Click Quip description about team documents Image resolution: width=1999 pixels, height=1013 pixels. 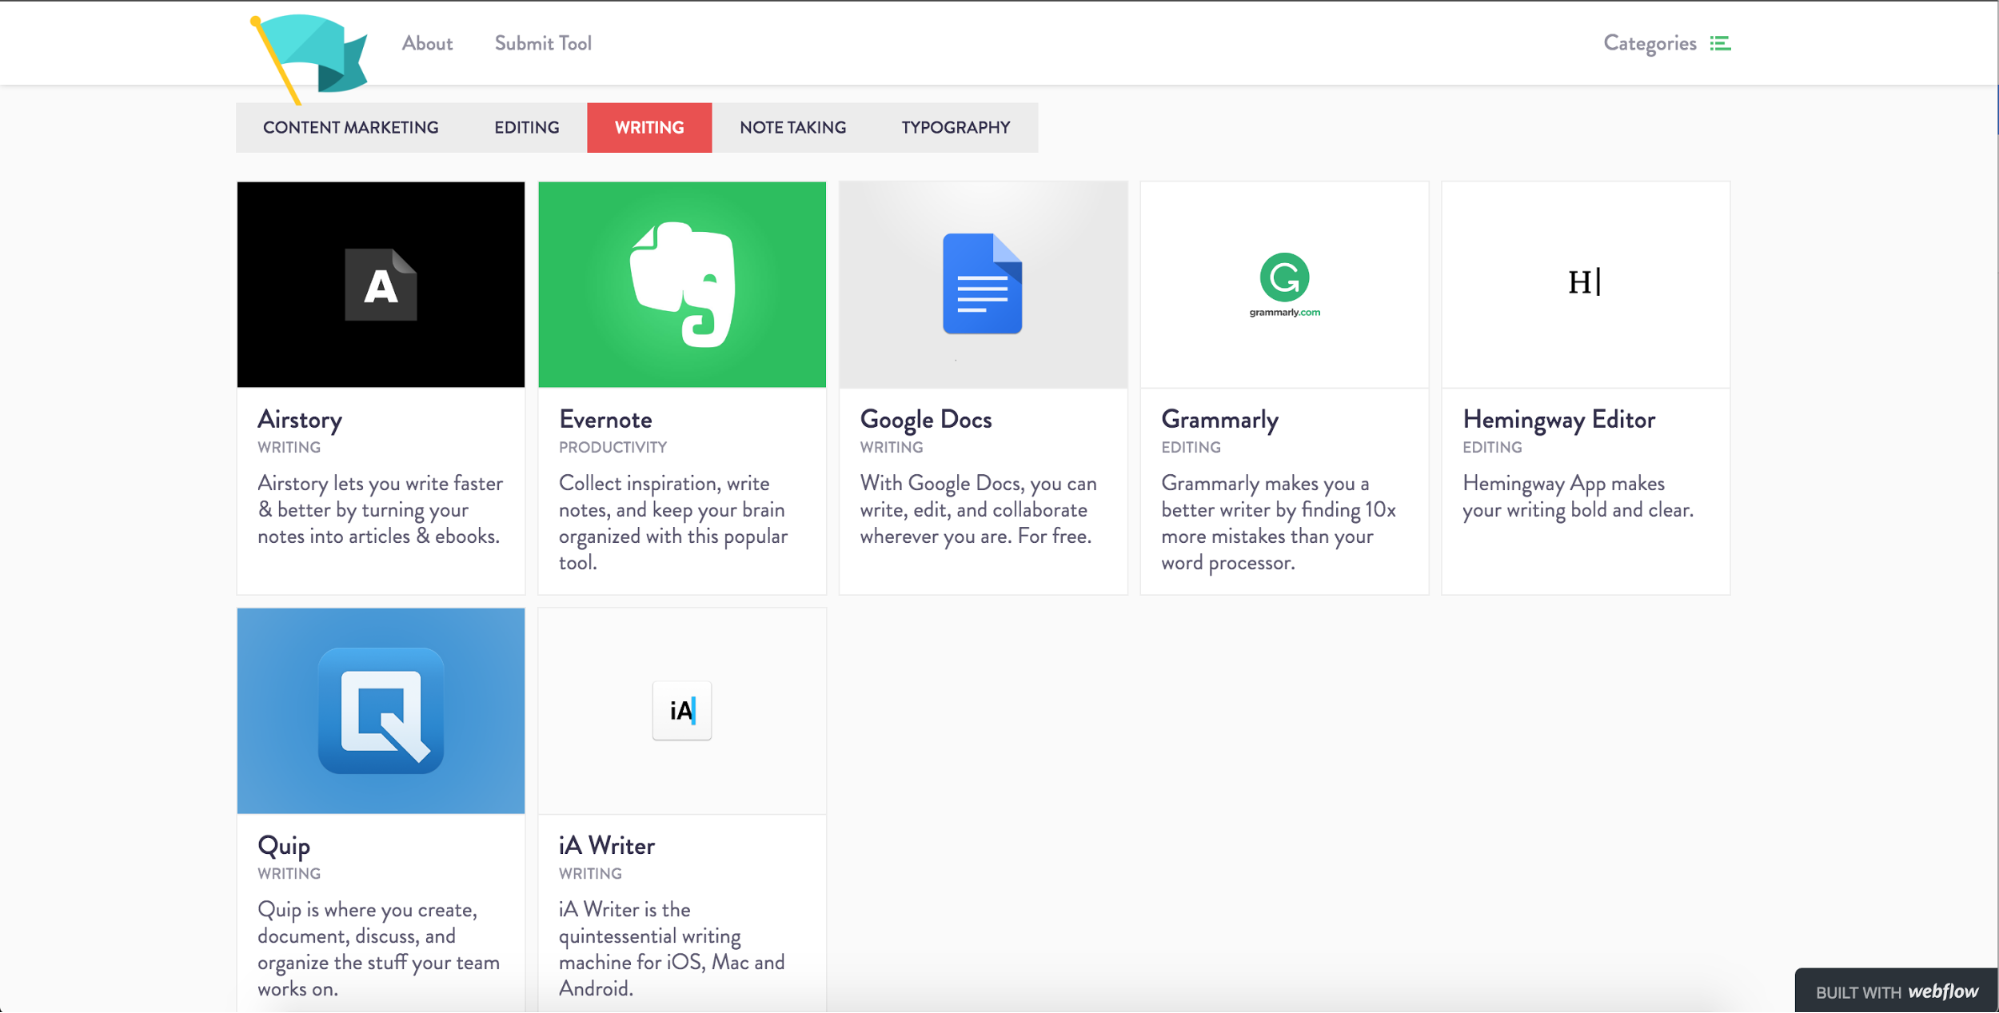pyautogui.click(x=378, y=949)
